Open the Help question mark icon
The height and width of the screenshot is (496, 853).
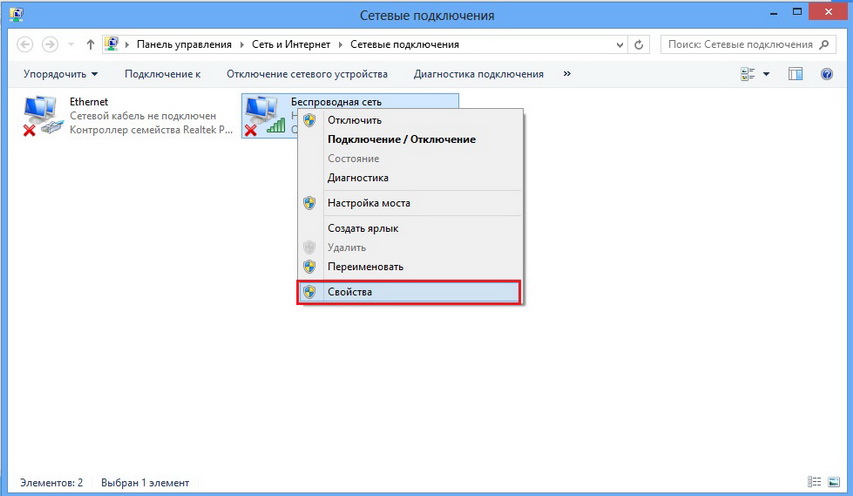[x=827, y=74]
